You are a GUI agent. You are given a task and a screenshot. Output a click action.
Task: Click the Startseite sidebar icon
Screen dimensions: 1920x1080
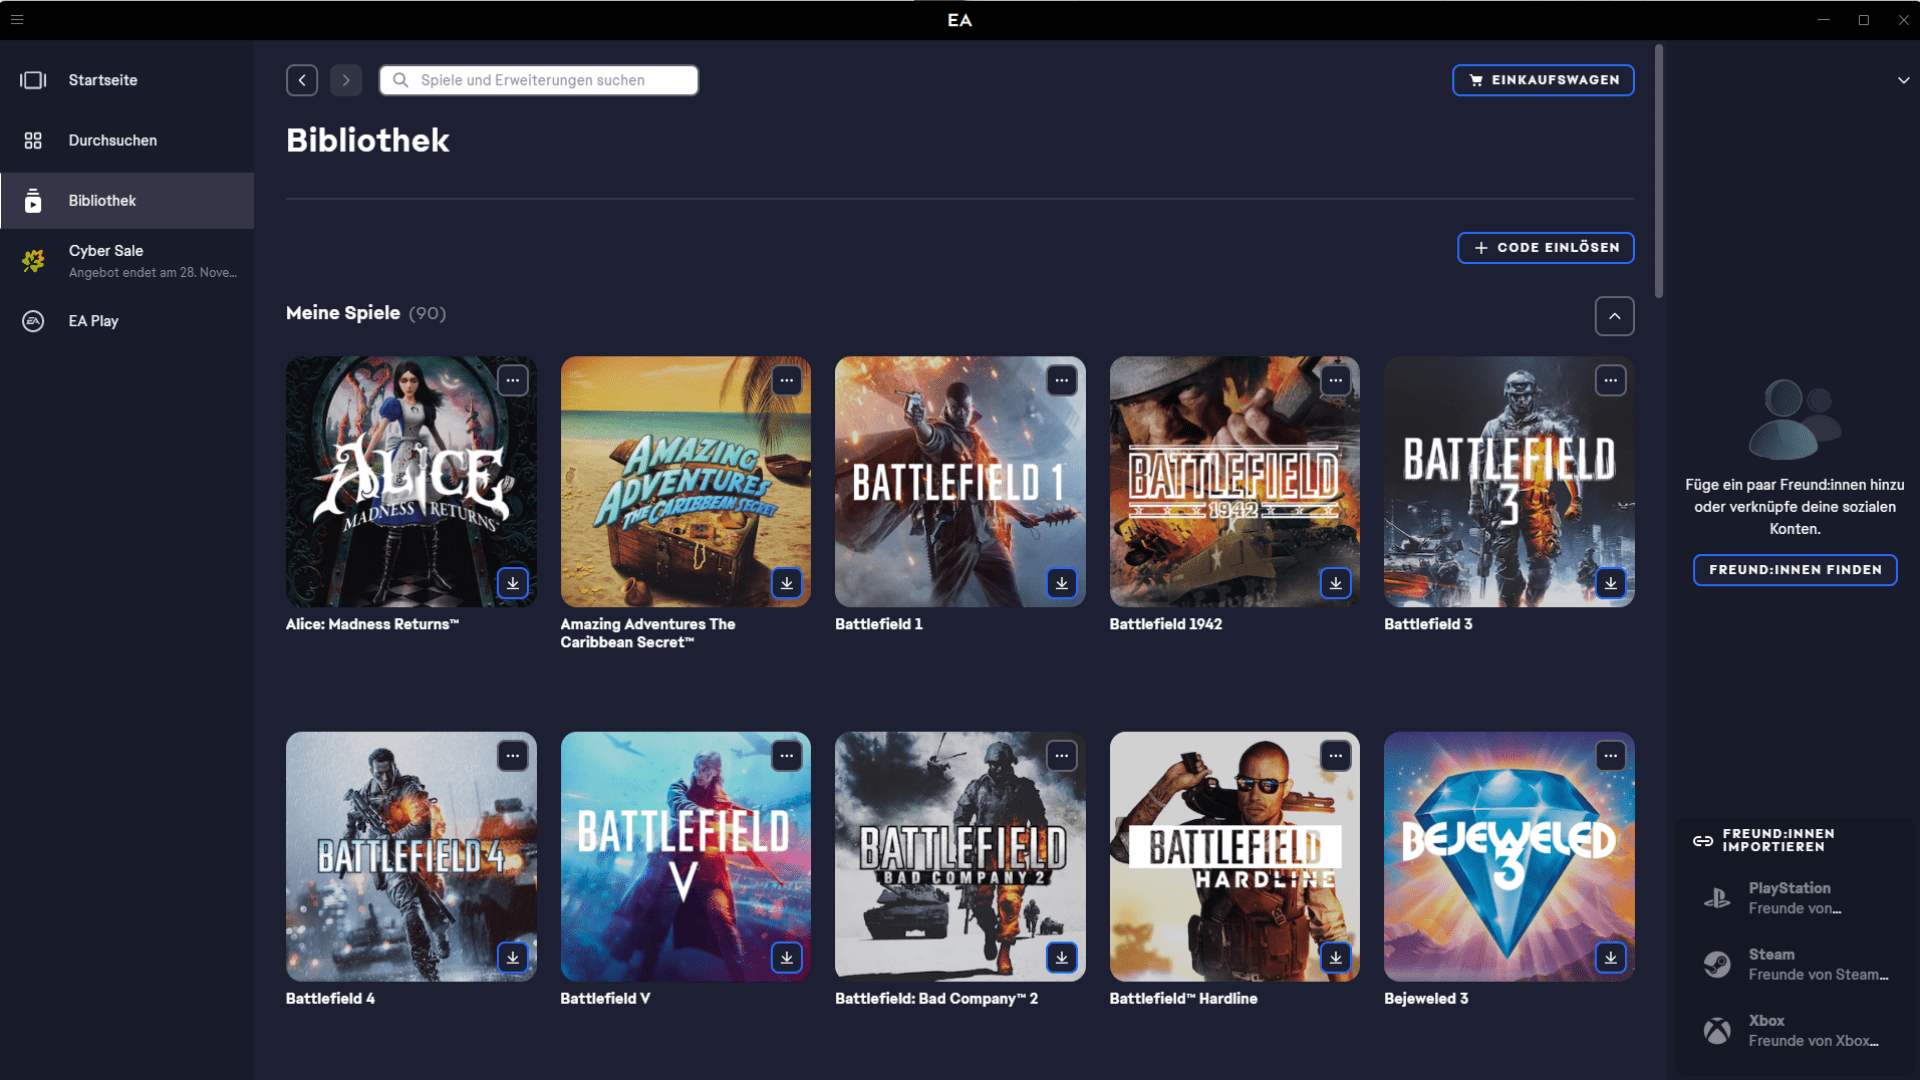(33, 80)
